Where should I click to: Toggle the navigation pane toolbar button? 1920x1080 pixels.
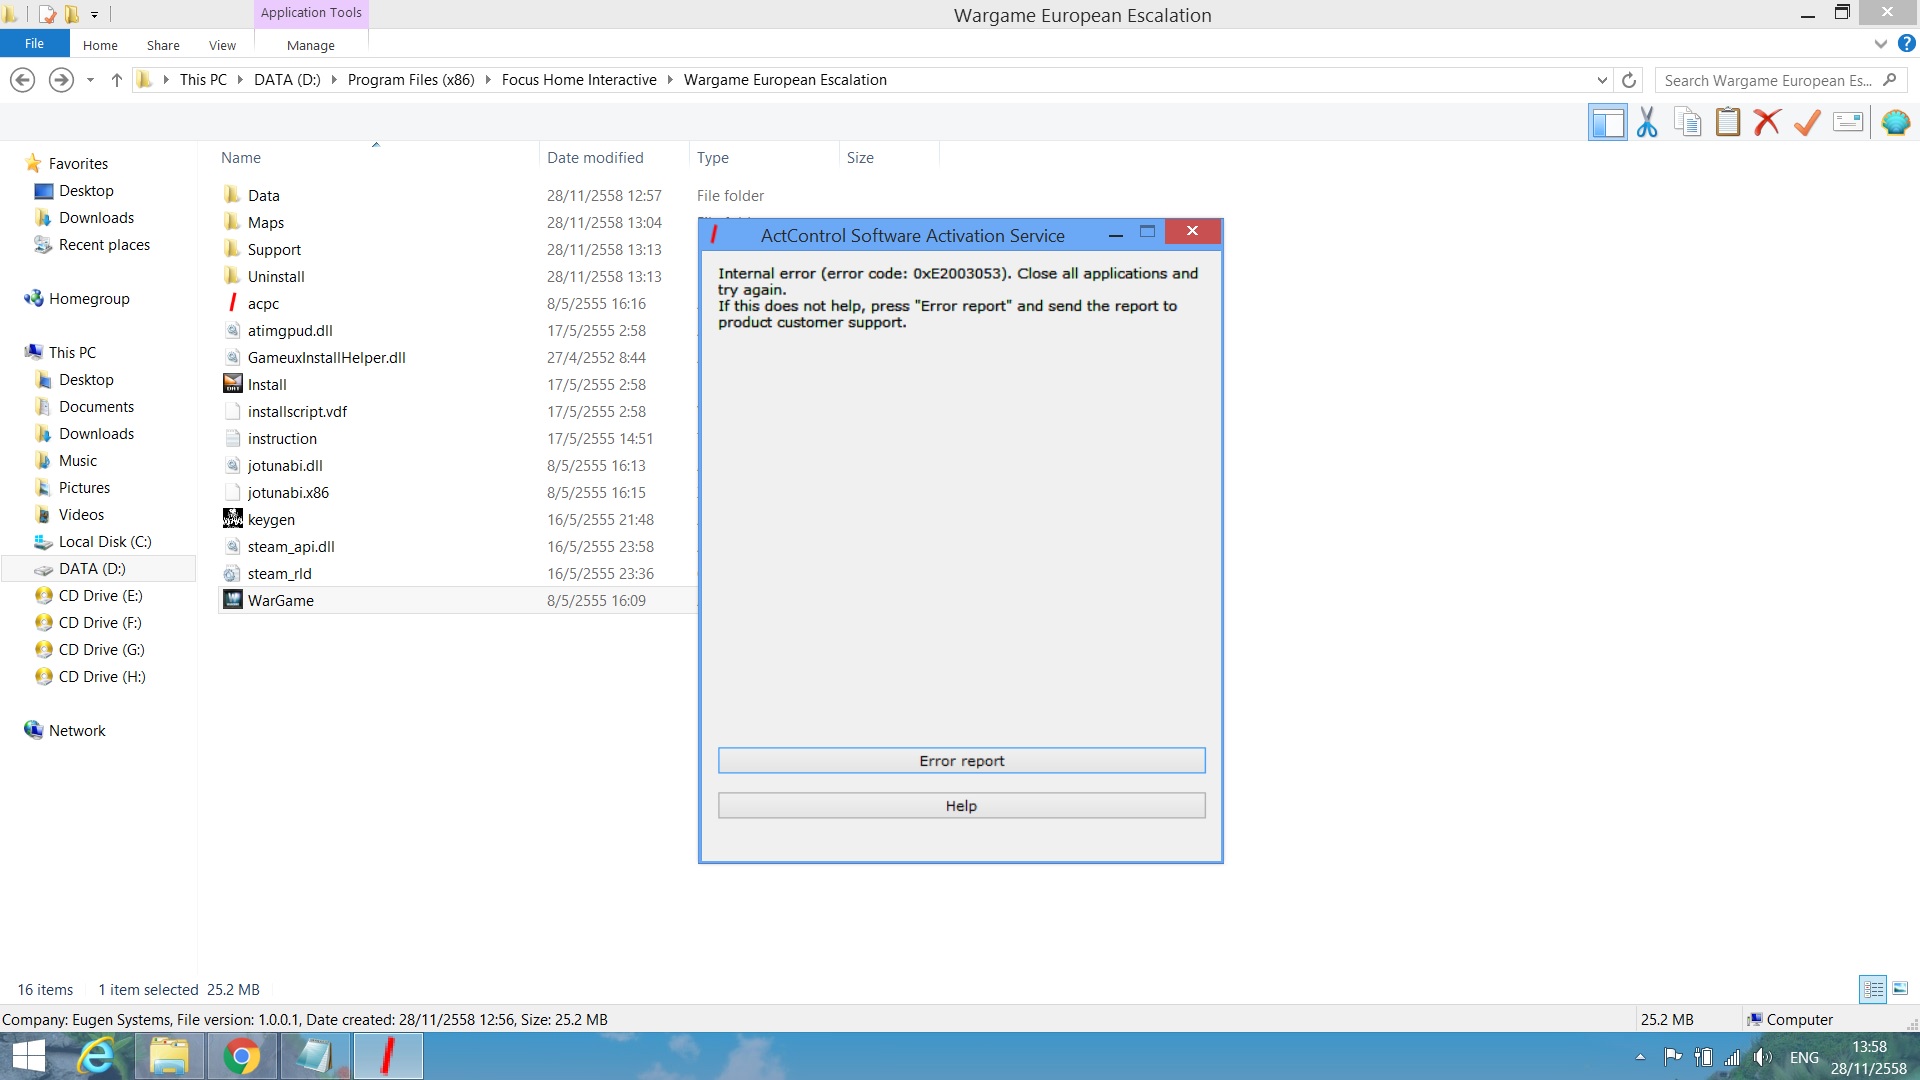(x=1607, y=123)
